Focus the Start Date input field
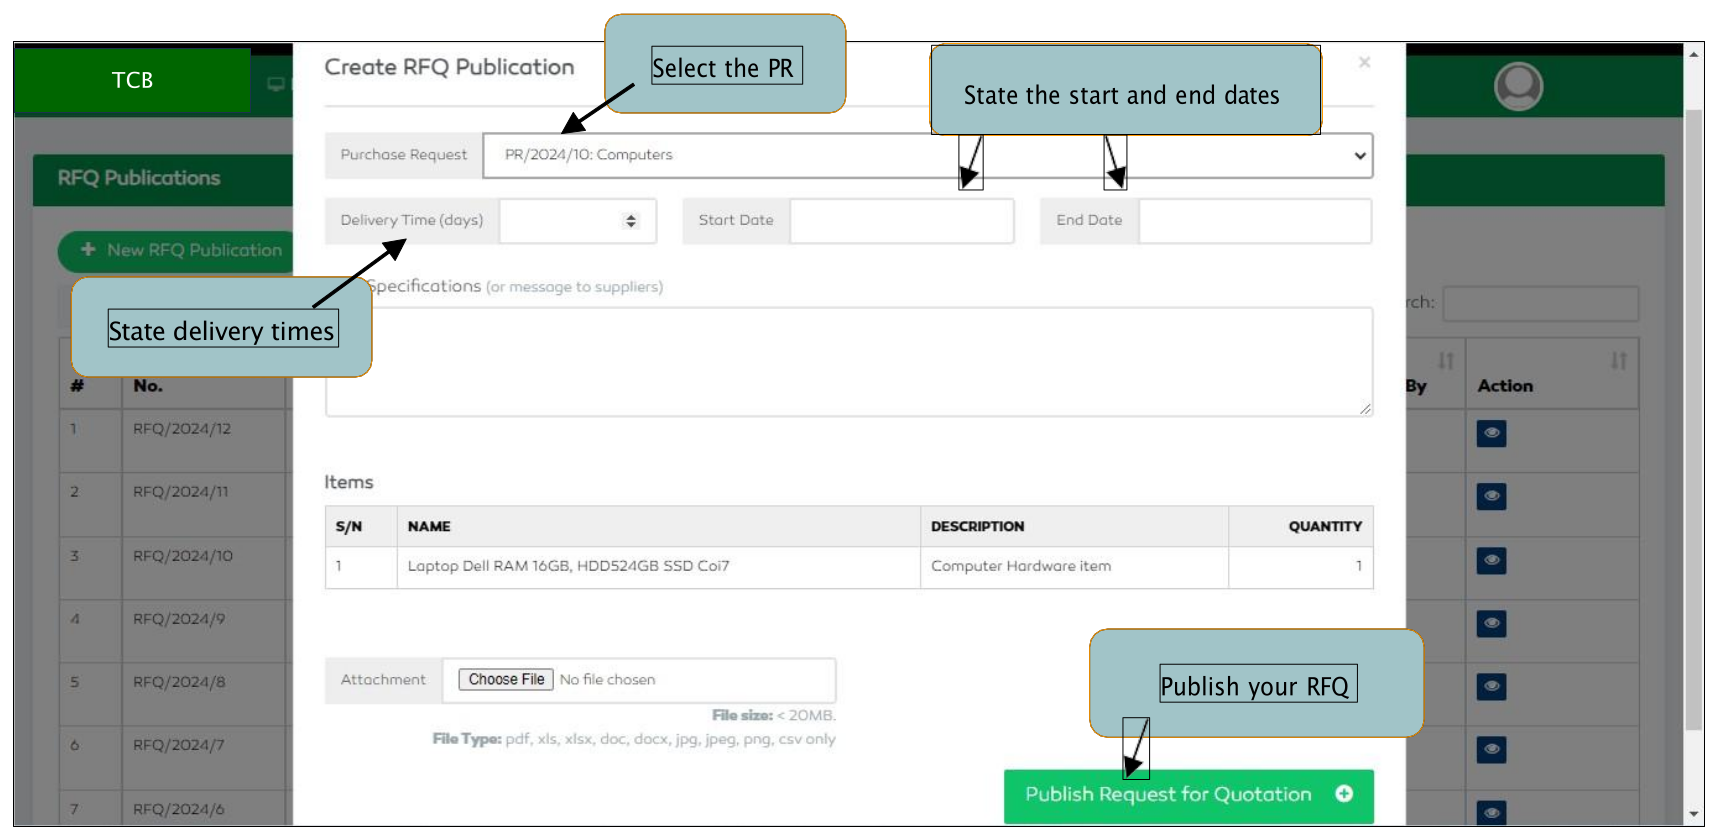Image resolution: width=1722 pixels, height=838 pixels. (902, 221)
